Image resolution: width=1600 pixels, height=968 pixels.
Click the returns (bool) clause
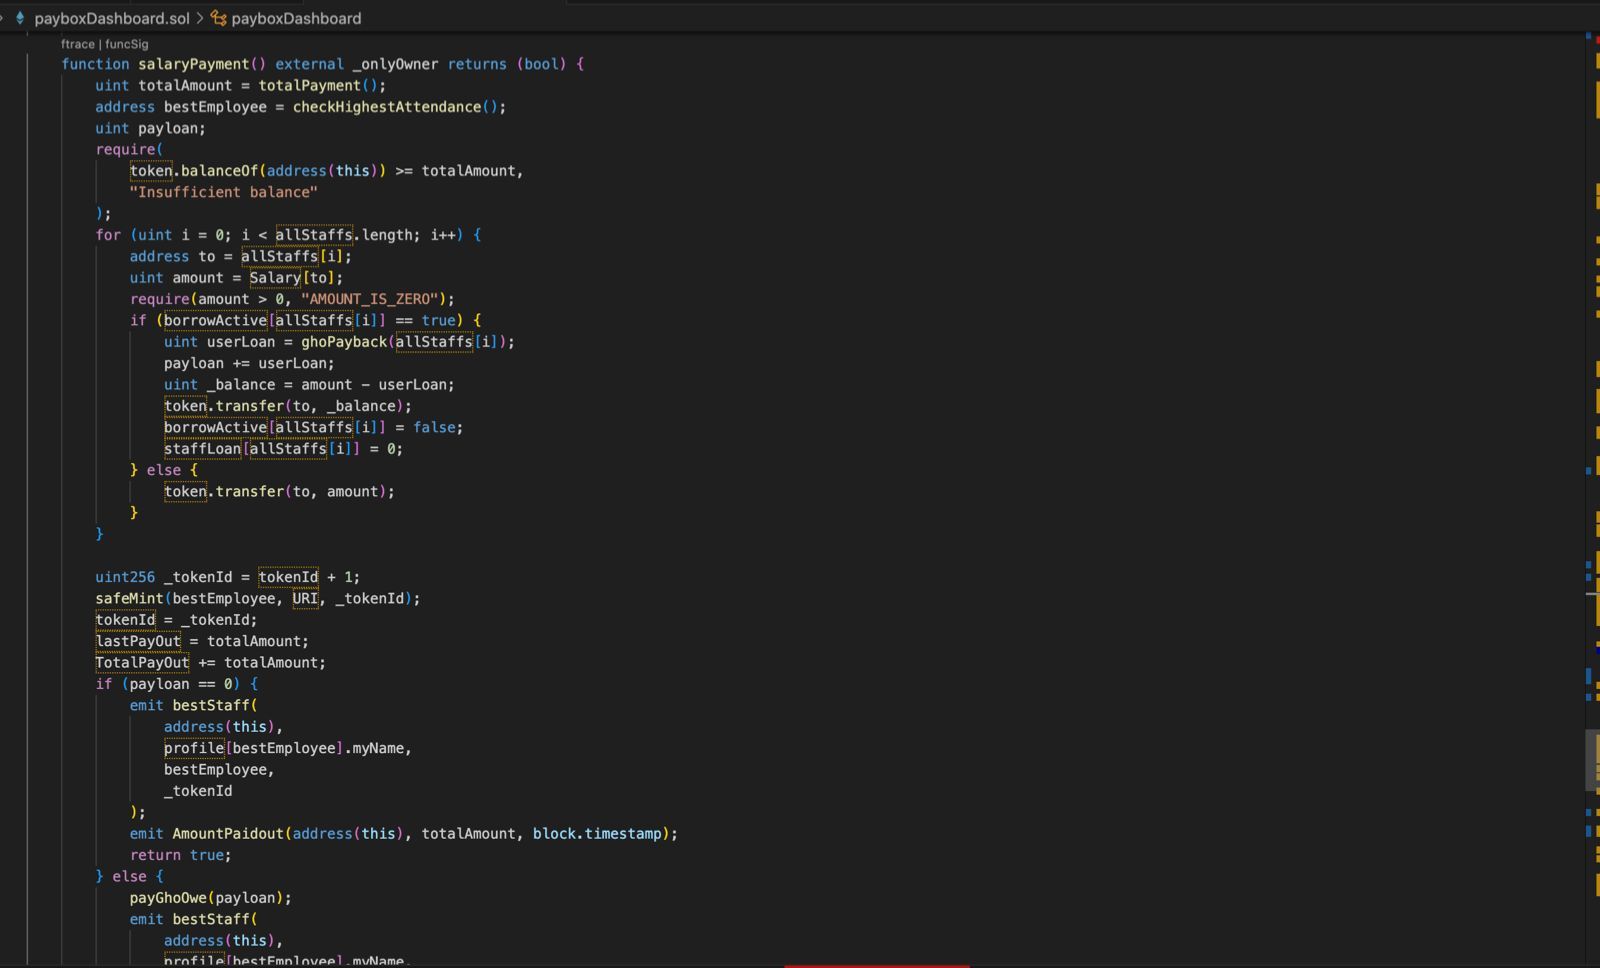click(x=507, y=64)
